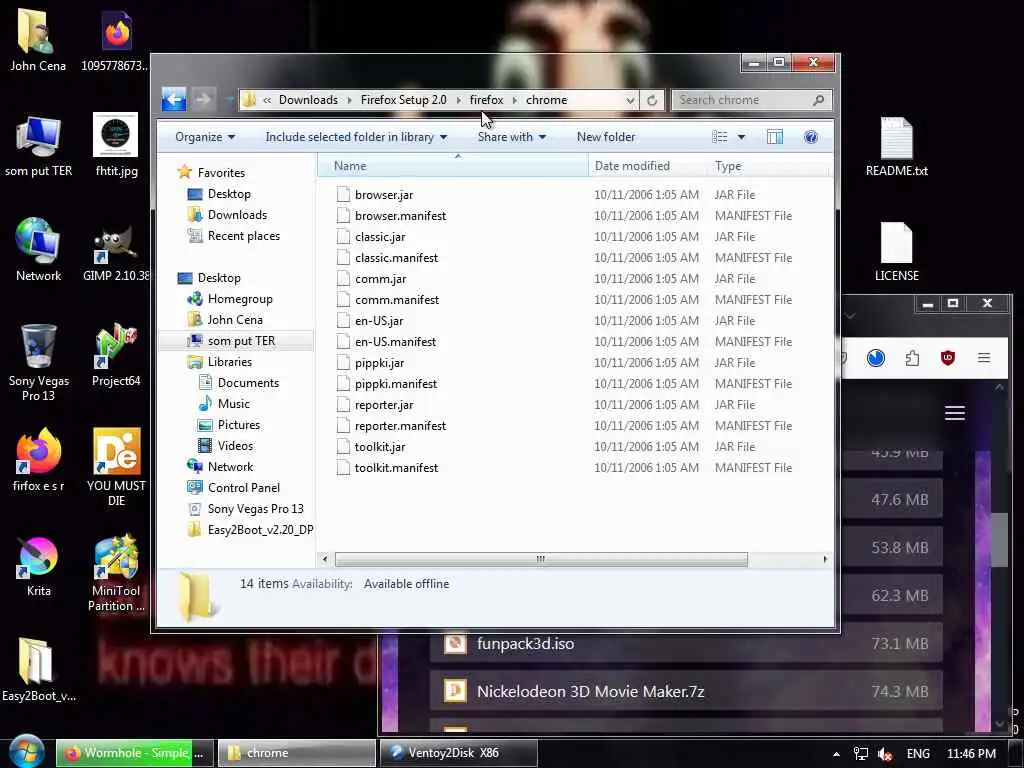
Task: Open the browser hamburger menu icon
Action: point(984,358)
